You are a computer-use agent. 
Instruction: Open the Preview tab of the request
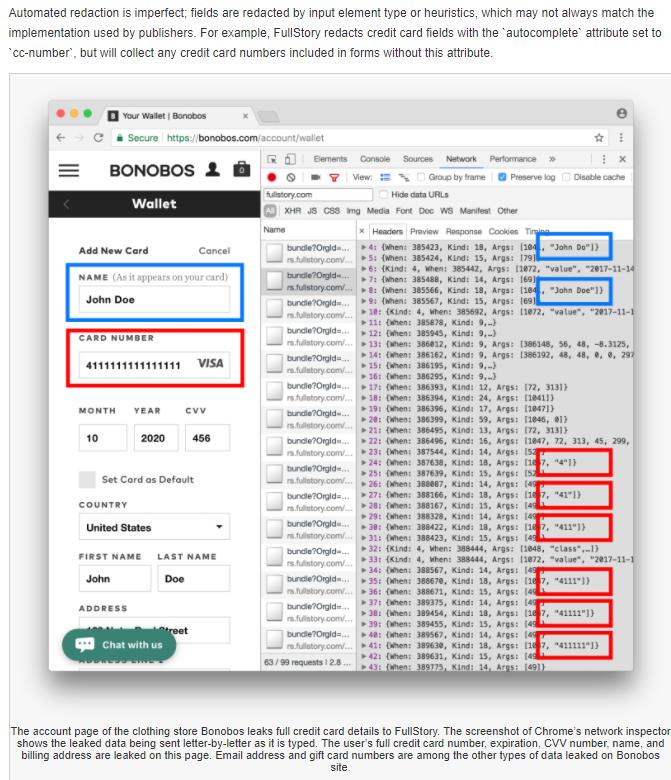click(x=424, y=232)
